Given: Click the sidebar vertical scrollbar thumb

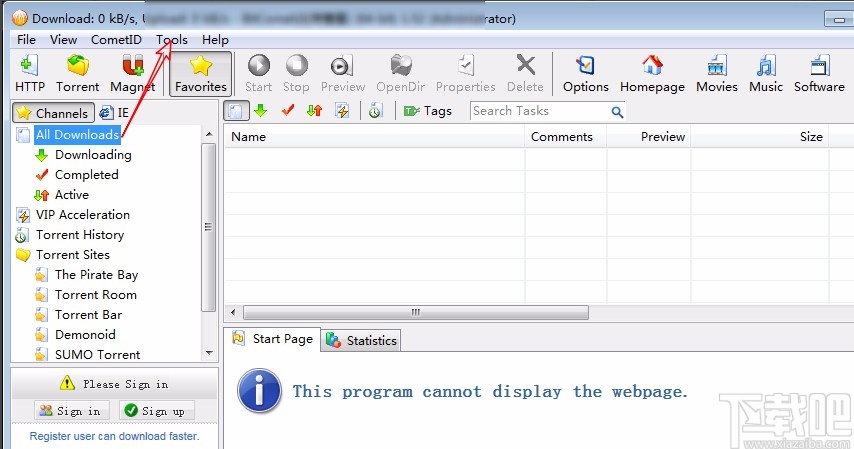Looking at the screenshot, I should pos(209,227).
